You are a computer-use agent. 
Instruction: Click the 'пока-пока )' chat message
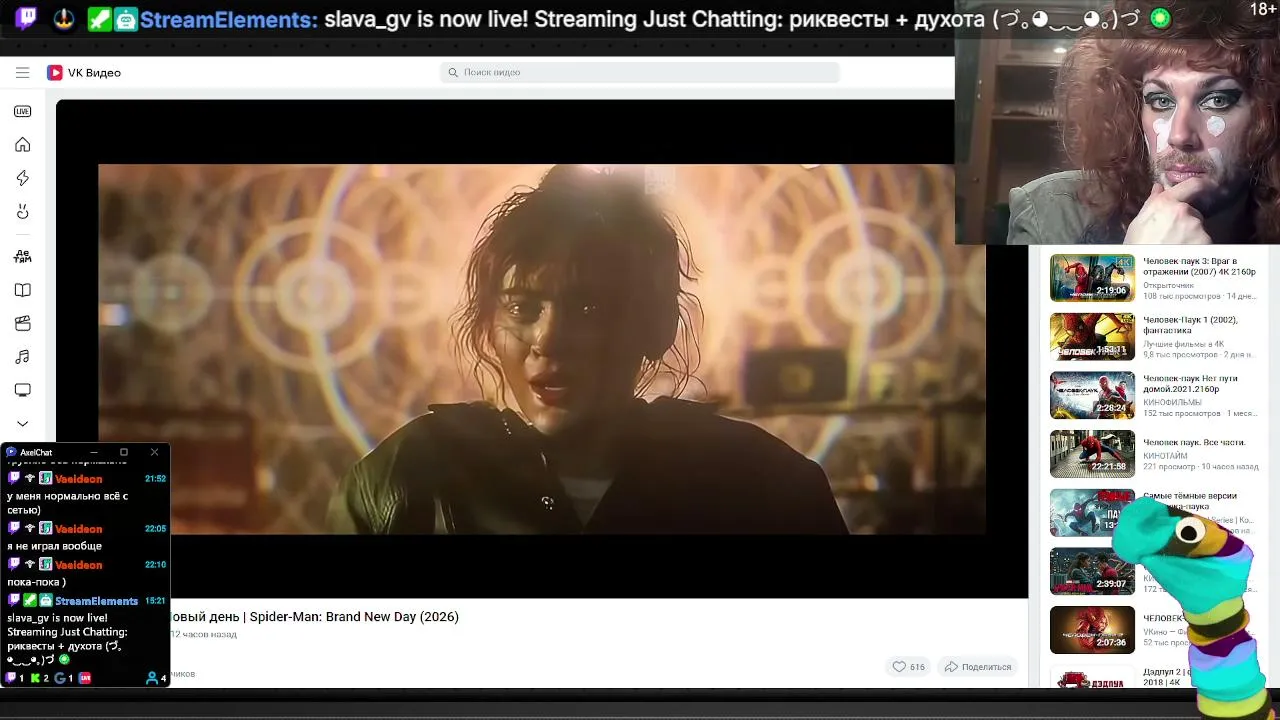click(36, 582)
